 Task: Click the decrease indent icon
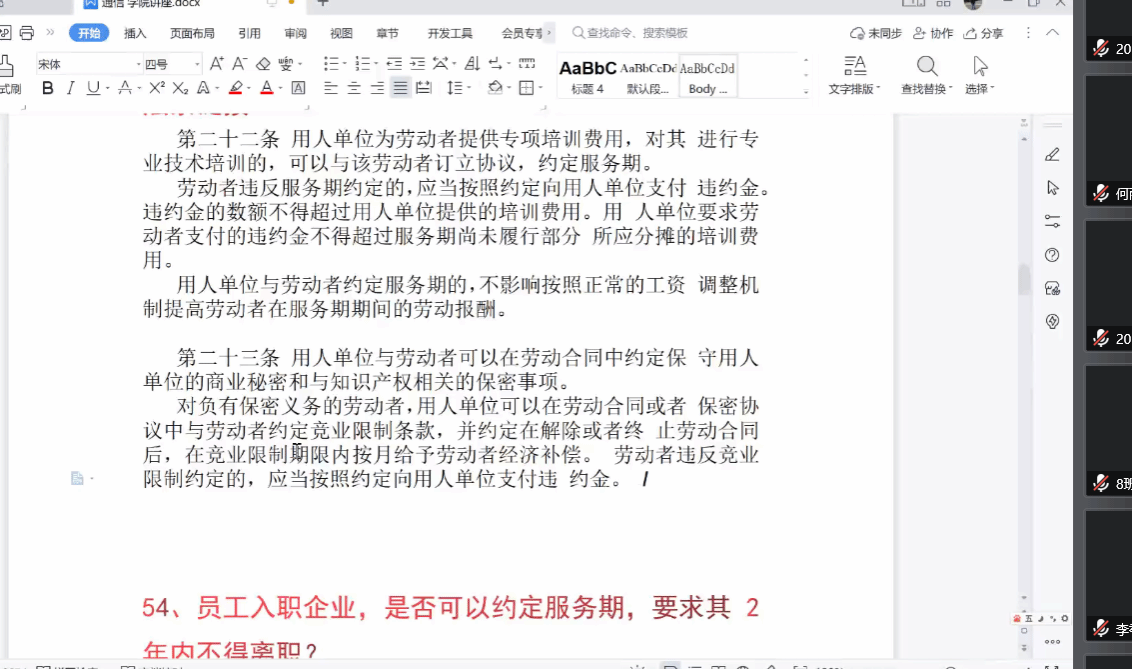point(393,64)
